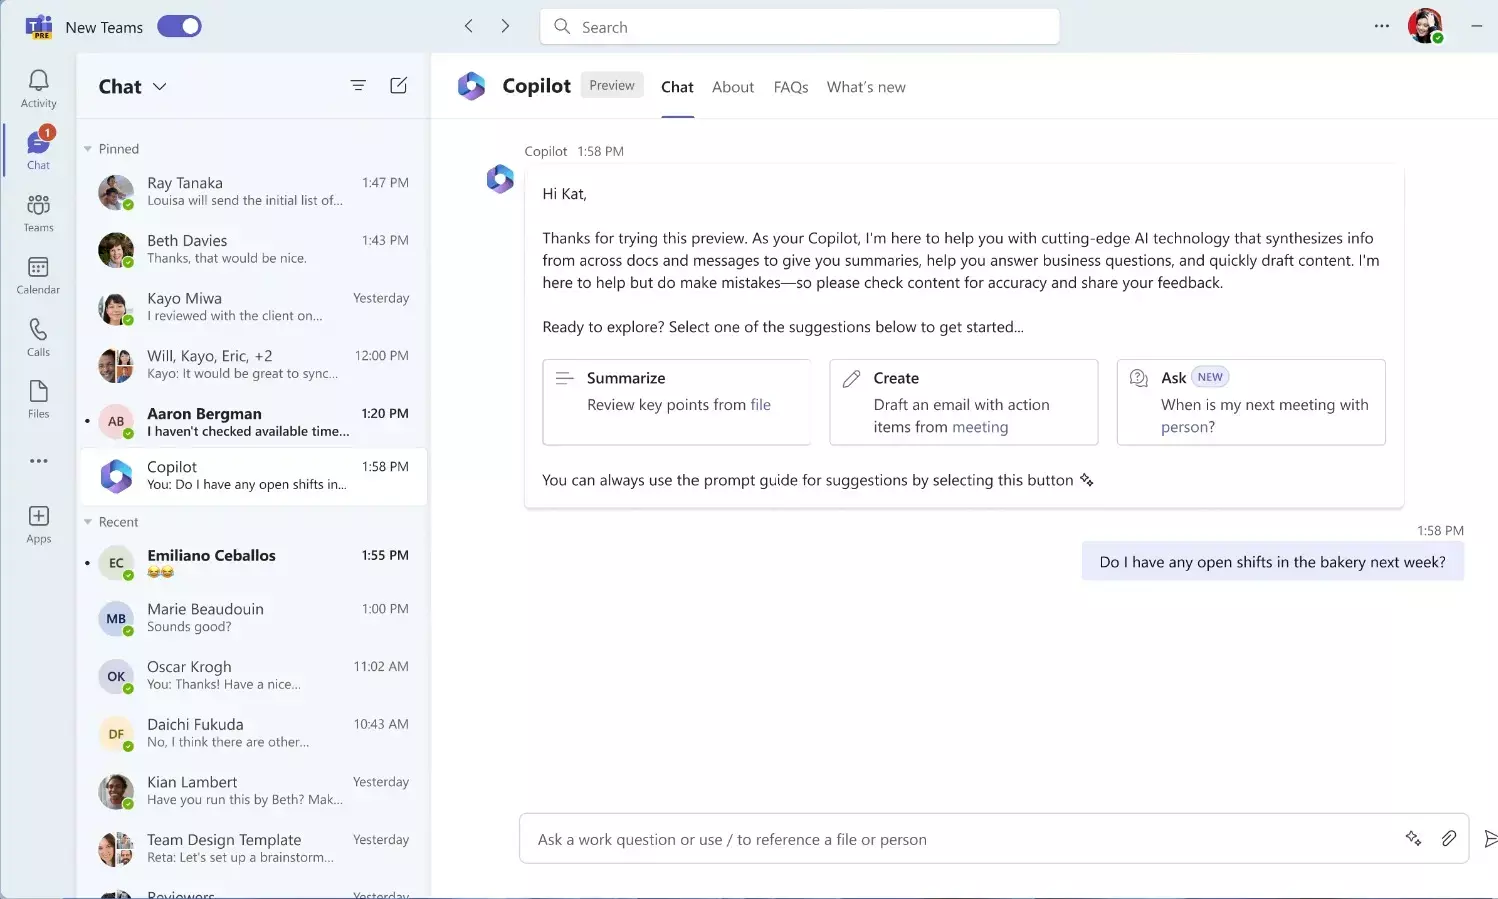Viewport: 1498px width, 899px height.
Task: Select the Ask next meeting suggestion
Action: 1251,402
